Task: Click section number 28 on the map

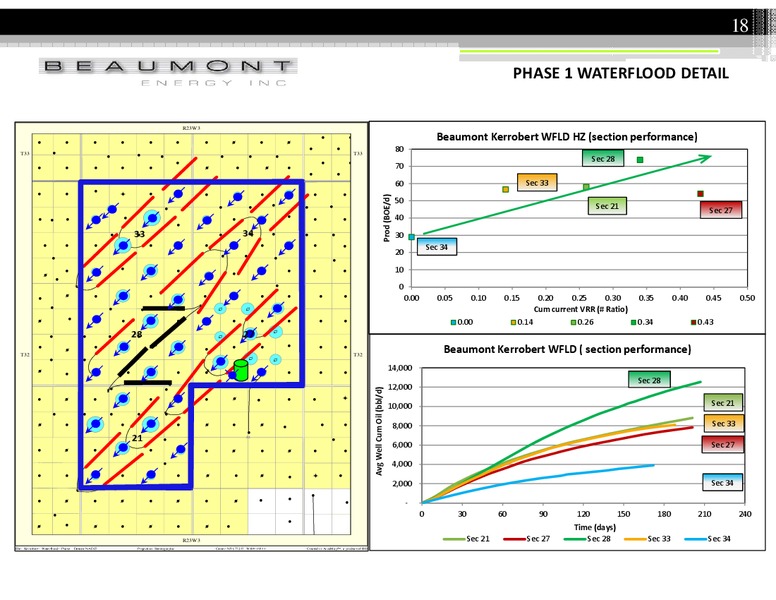Action: (x=137, y=334)
